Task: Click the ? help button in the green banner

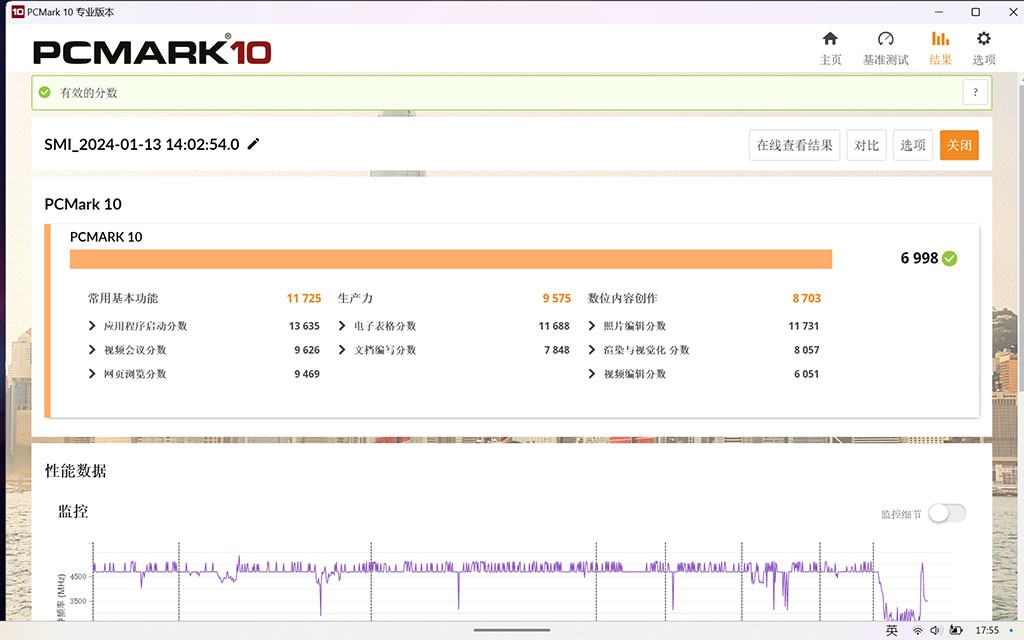Action: (975, 91)
